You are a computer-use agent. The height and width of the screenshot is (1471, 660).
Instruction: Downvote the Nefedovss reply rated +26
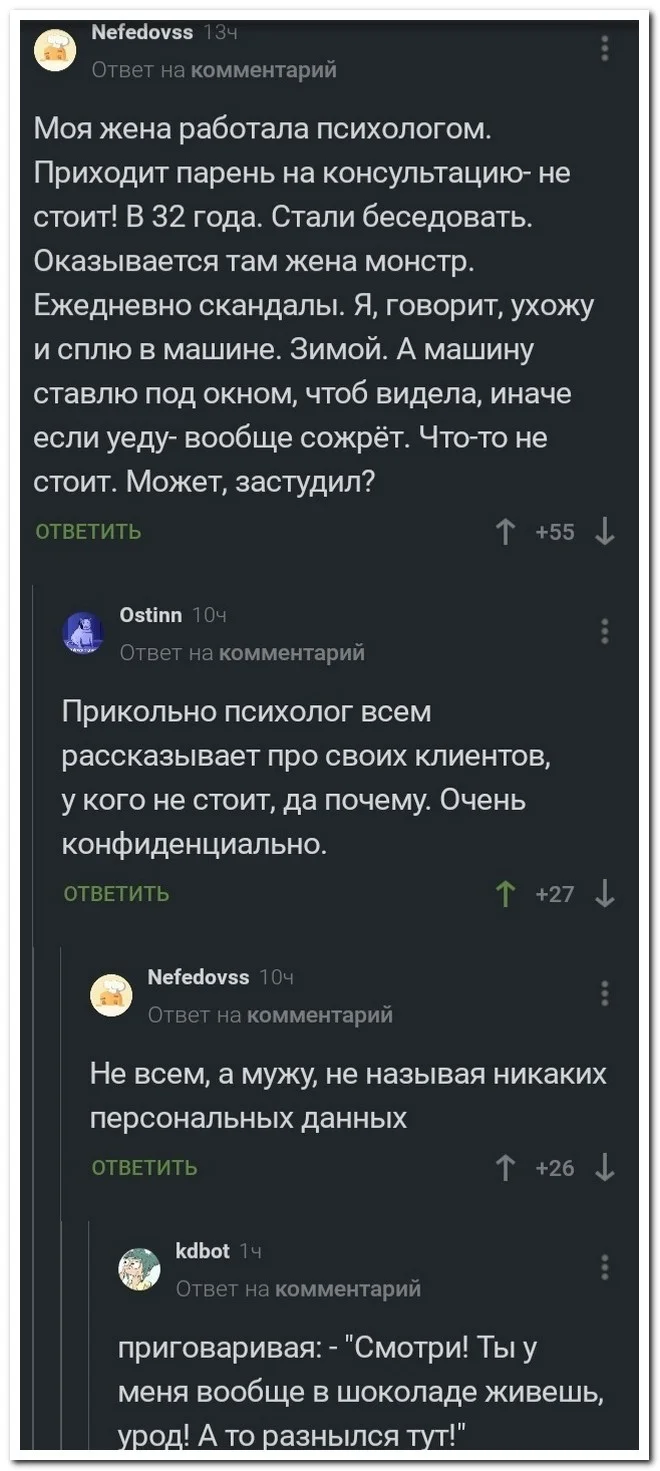[604, 1167]
